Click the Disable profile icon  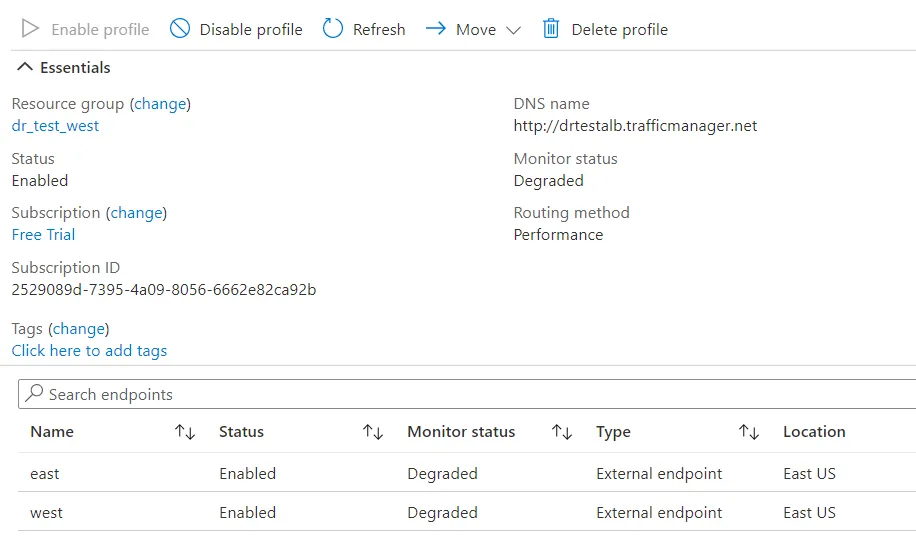(x=180, y=29)
